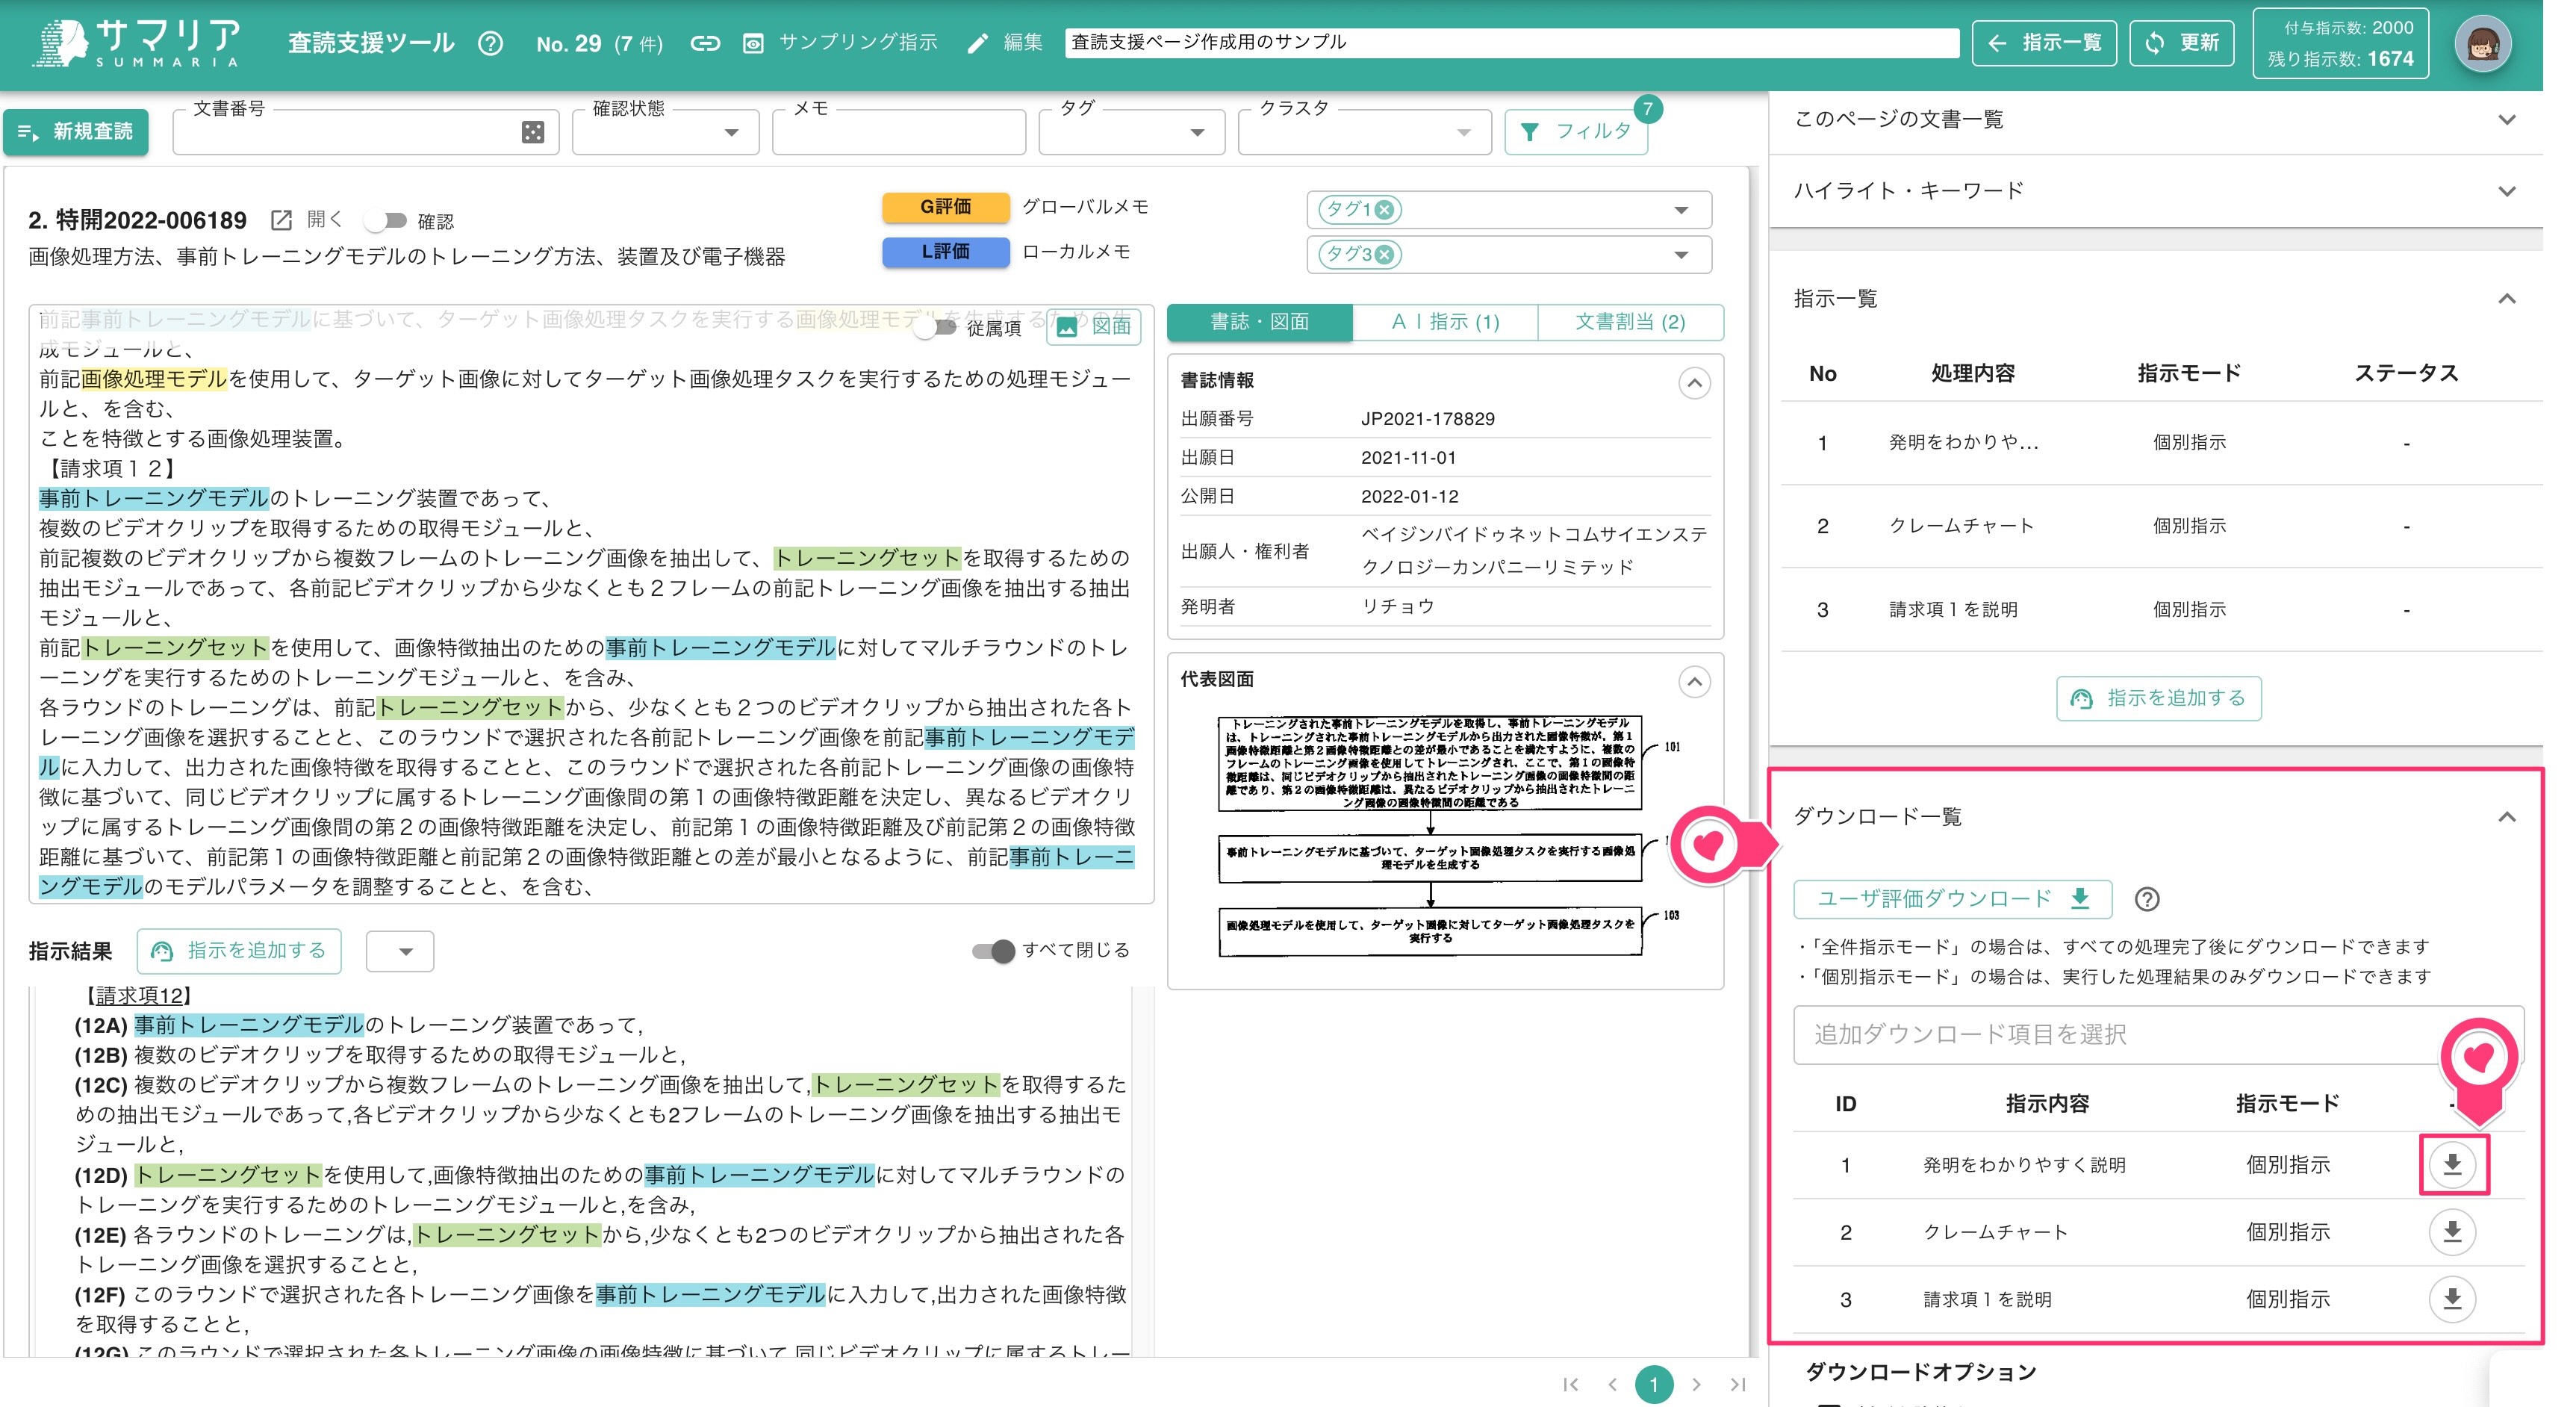Click the link/chain icon in the top bar
The image size is (2576, 1407).
[x=707, y=43]
